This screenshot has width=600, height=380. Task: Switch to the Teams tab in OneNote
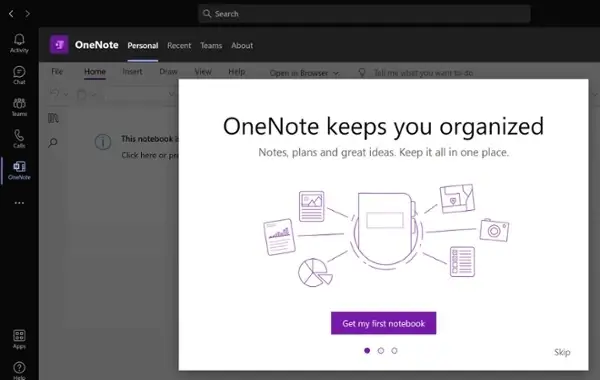tap(211, 46)
